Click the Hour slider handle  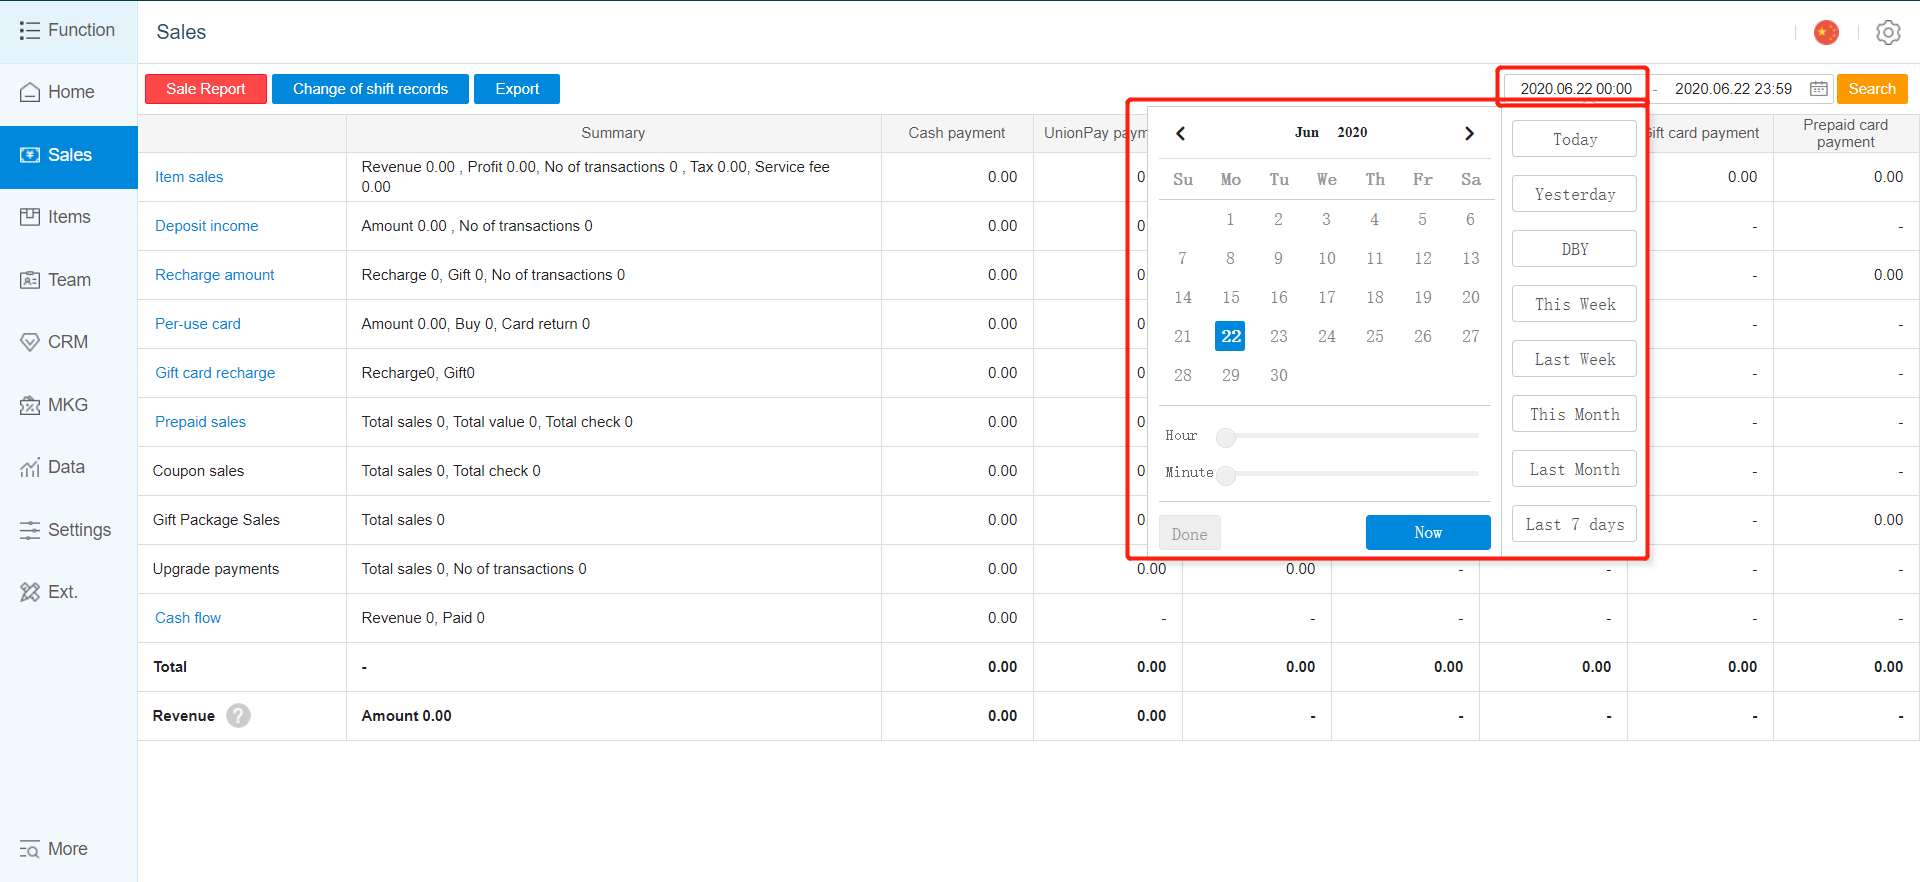pos(1226,437)
